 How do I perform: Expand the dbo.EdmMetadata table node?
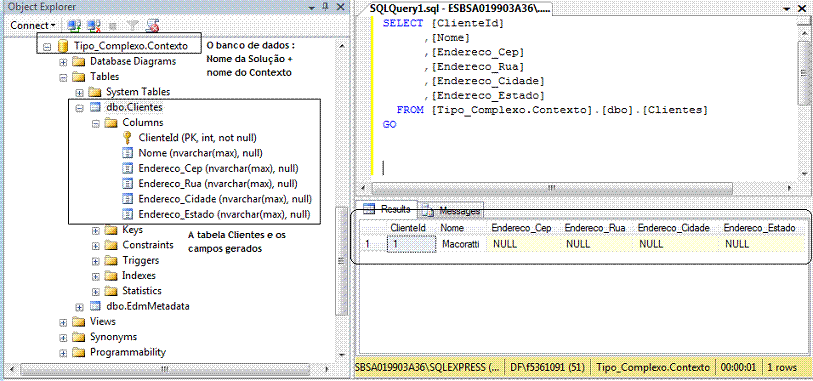[79, 306]
